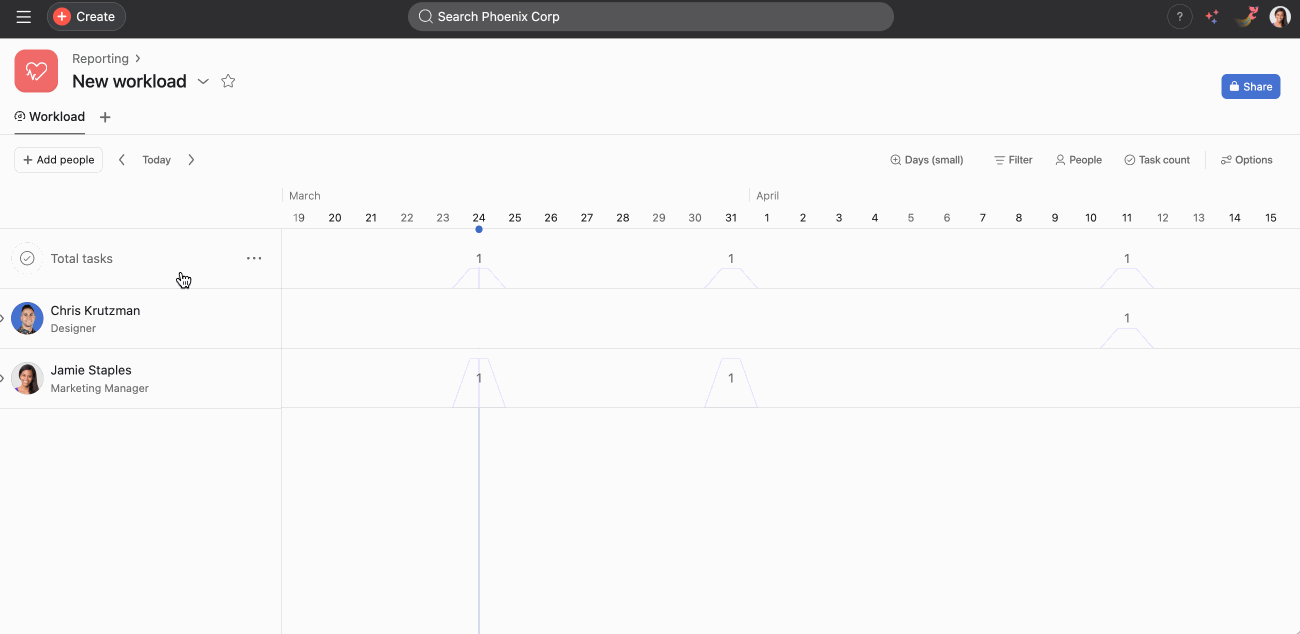
Task: Advance to next time period arrow
Action: 191,160
